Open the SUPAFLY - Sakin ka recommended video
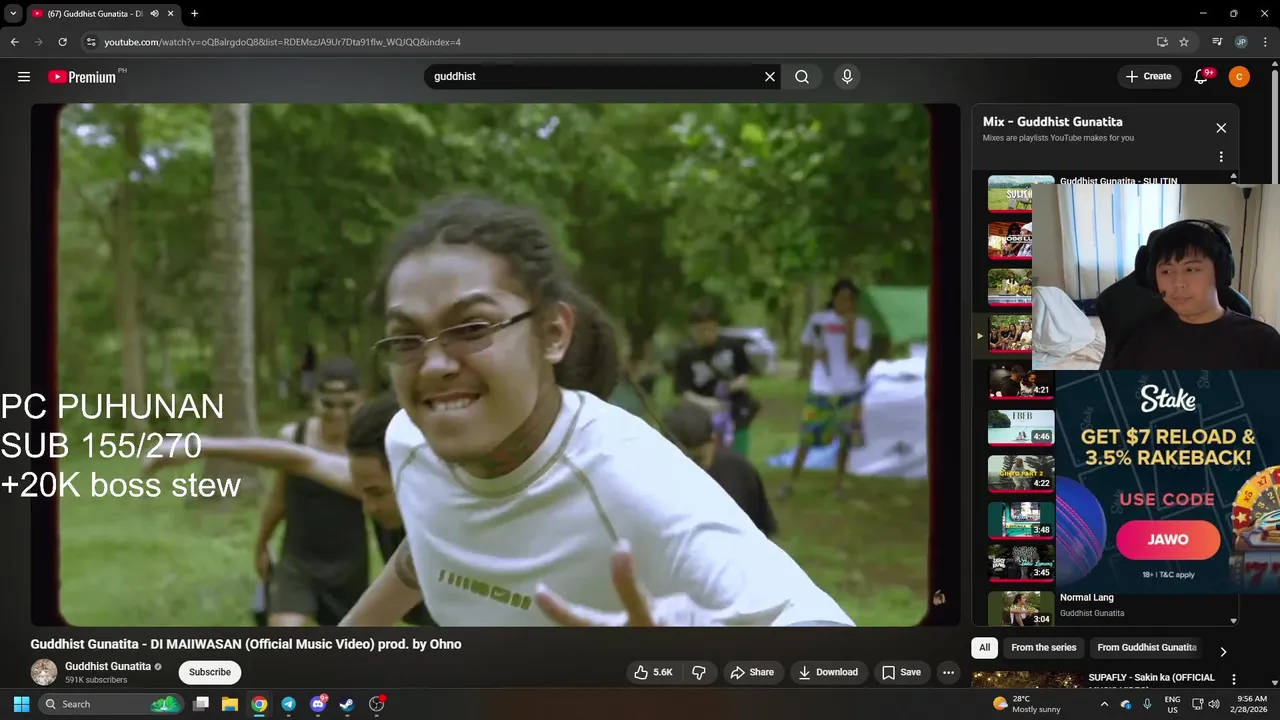 [x=1151, y=677]
